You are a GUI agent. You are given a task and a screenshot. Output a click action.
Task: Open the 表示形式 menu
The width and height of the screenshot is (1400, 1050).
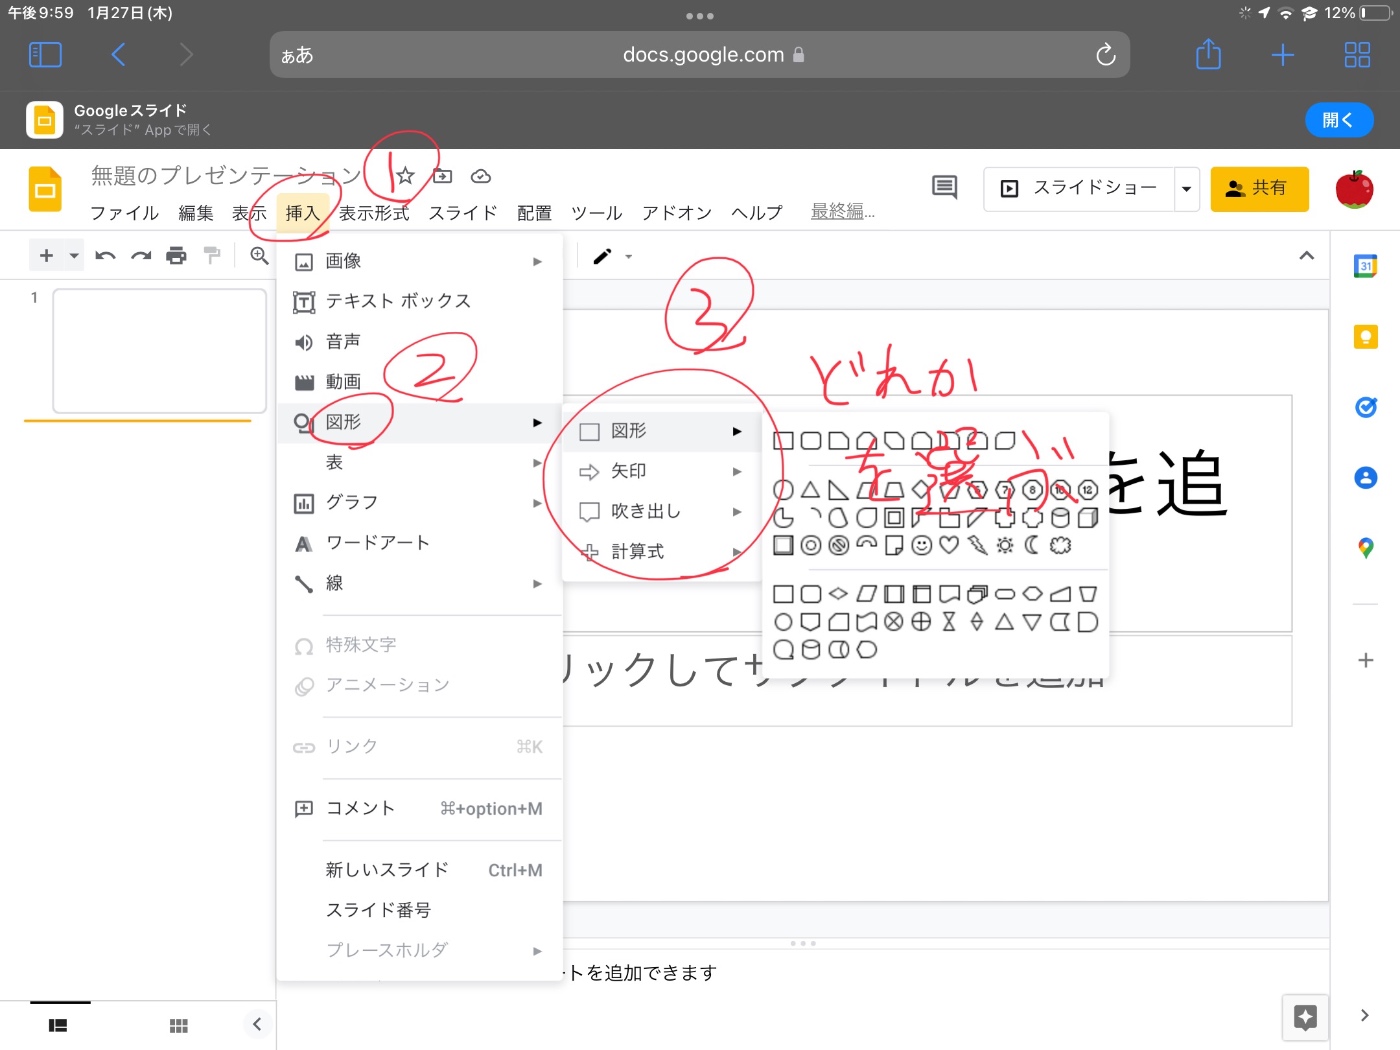click(374, 213)
